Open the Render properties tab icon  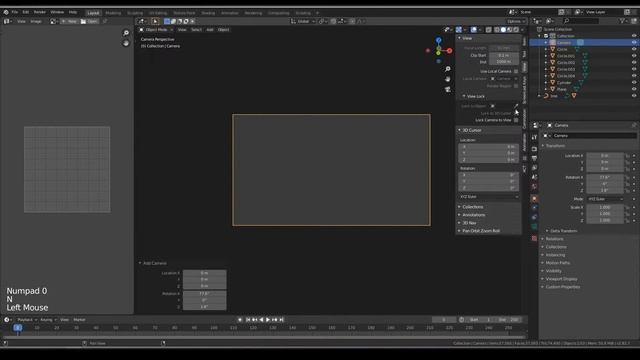point(534,149)
